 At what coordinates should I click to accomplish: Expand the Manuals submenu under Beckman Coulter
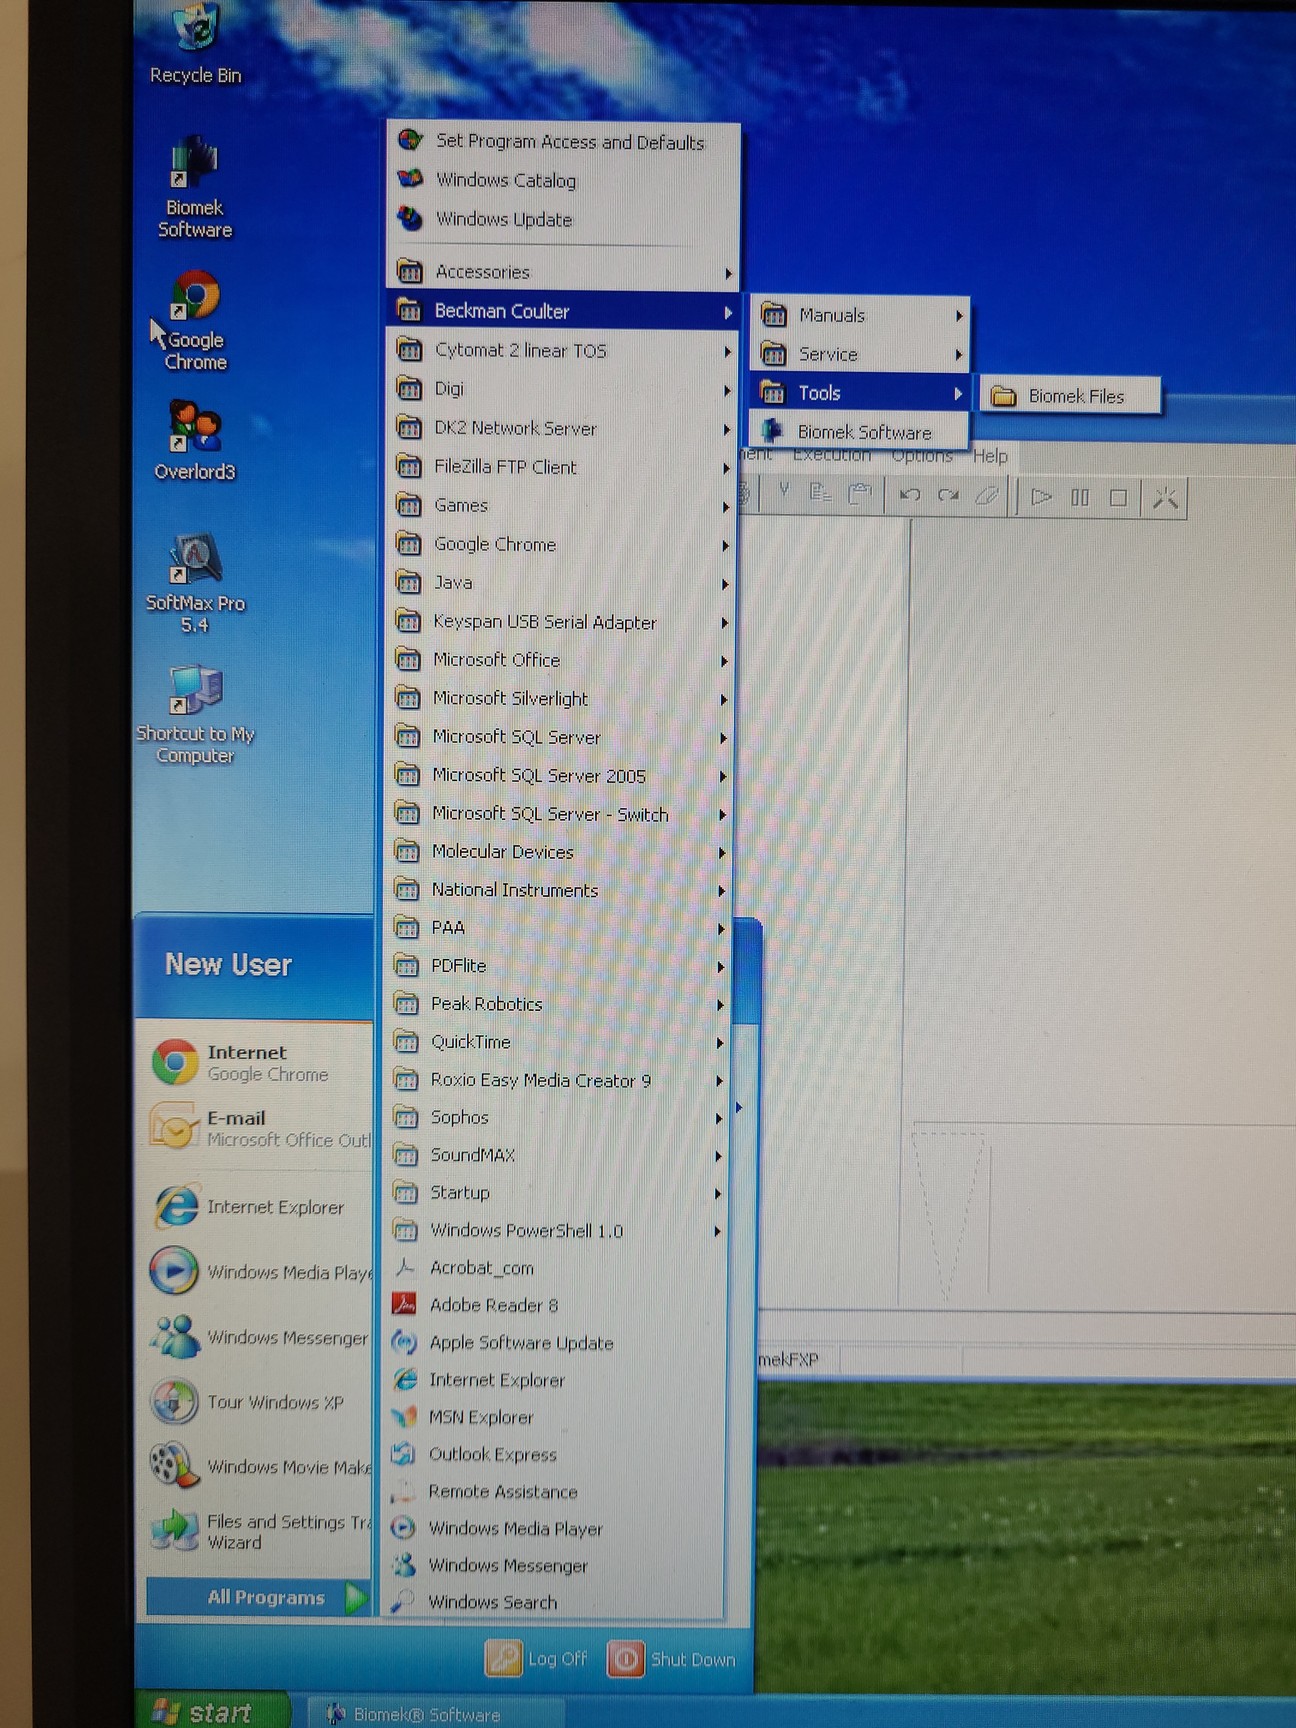tap(860, 316)
